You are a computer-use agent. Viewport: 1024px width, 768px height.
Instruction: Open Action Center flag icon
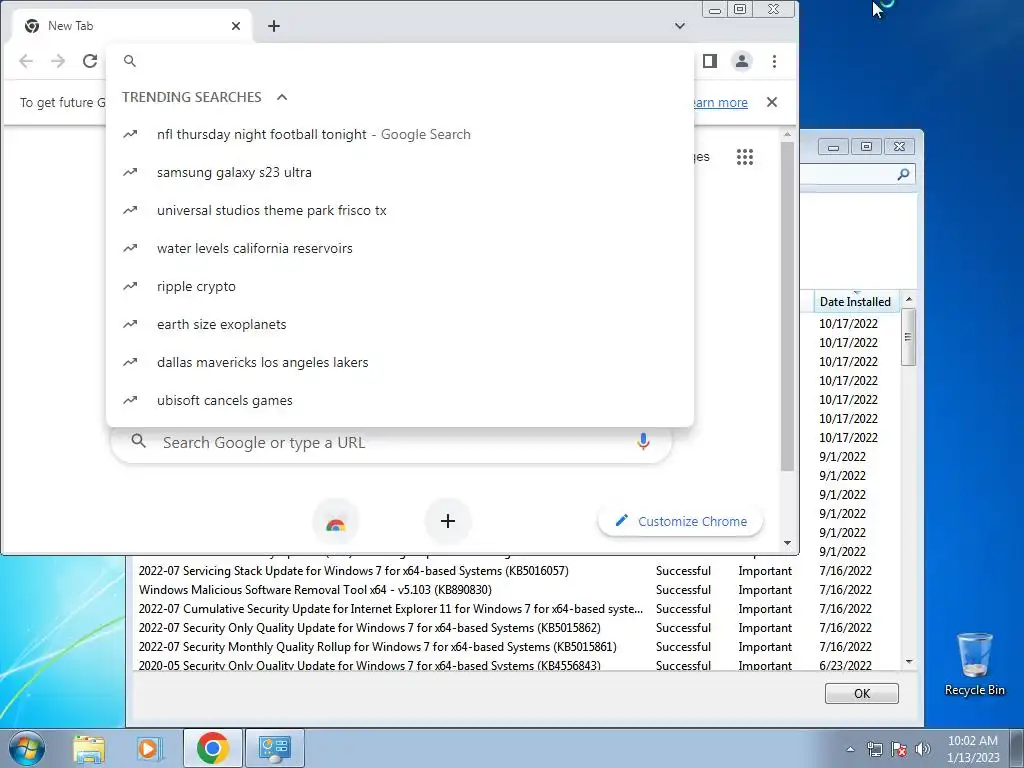click(x=899, y=749)
